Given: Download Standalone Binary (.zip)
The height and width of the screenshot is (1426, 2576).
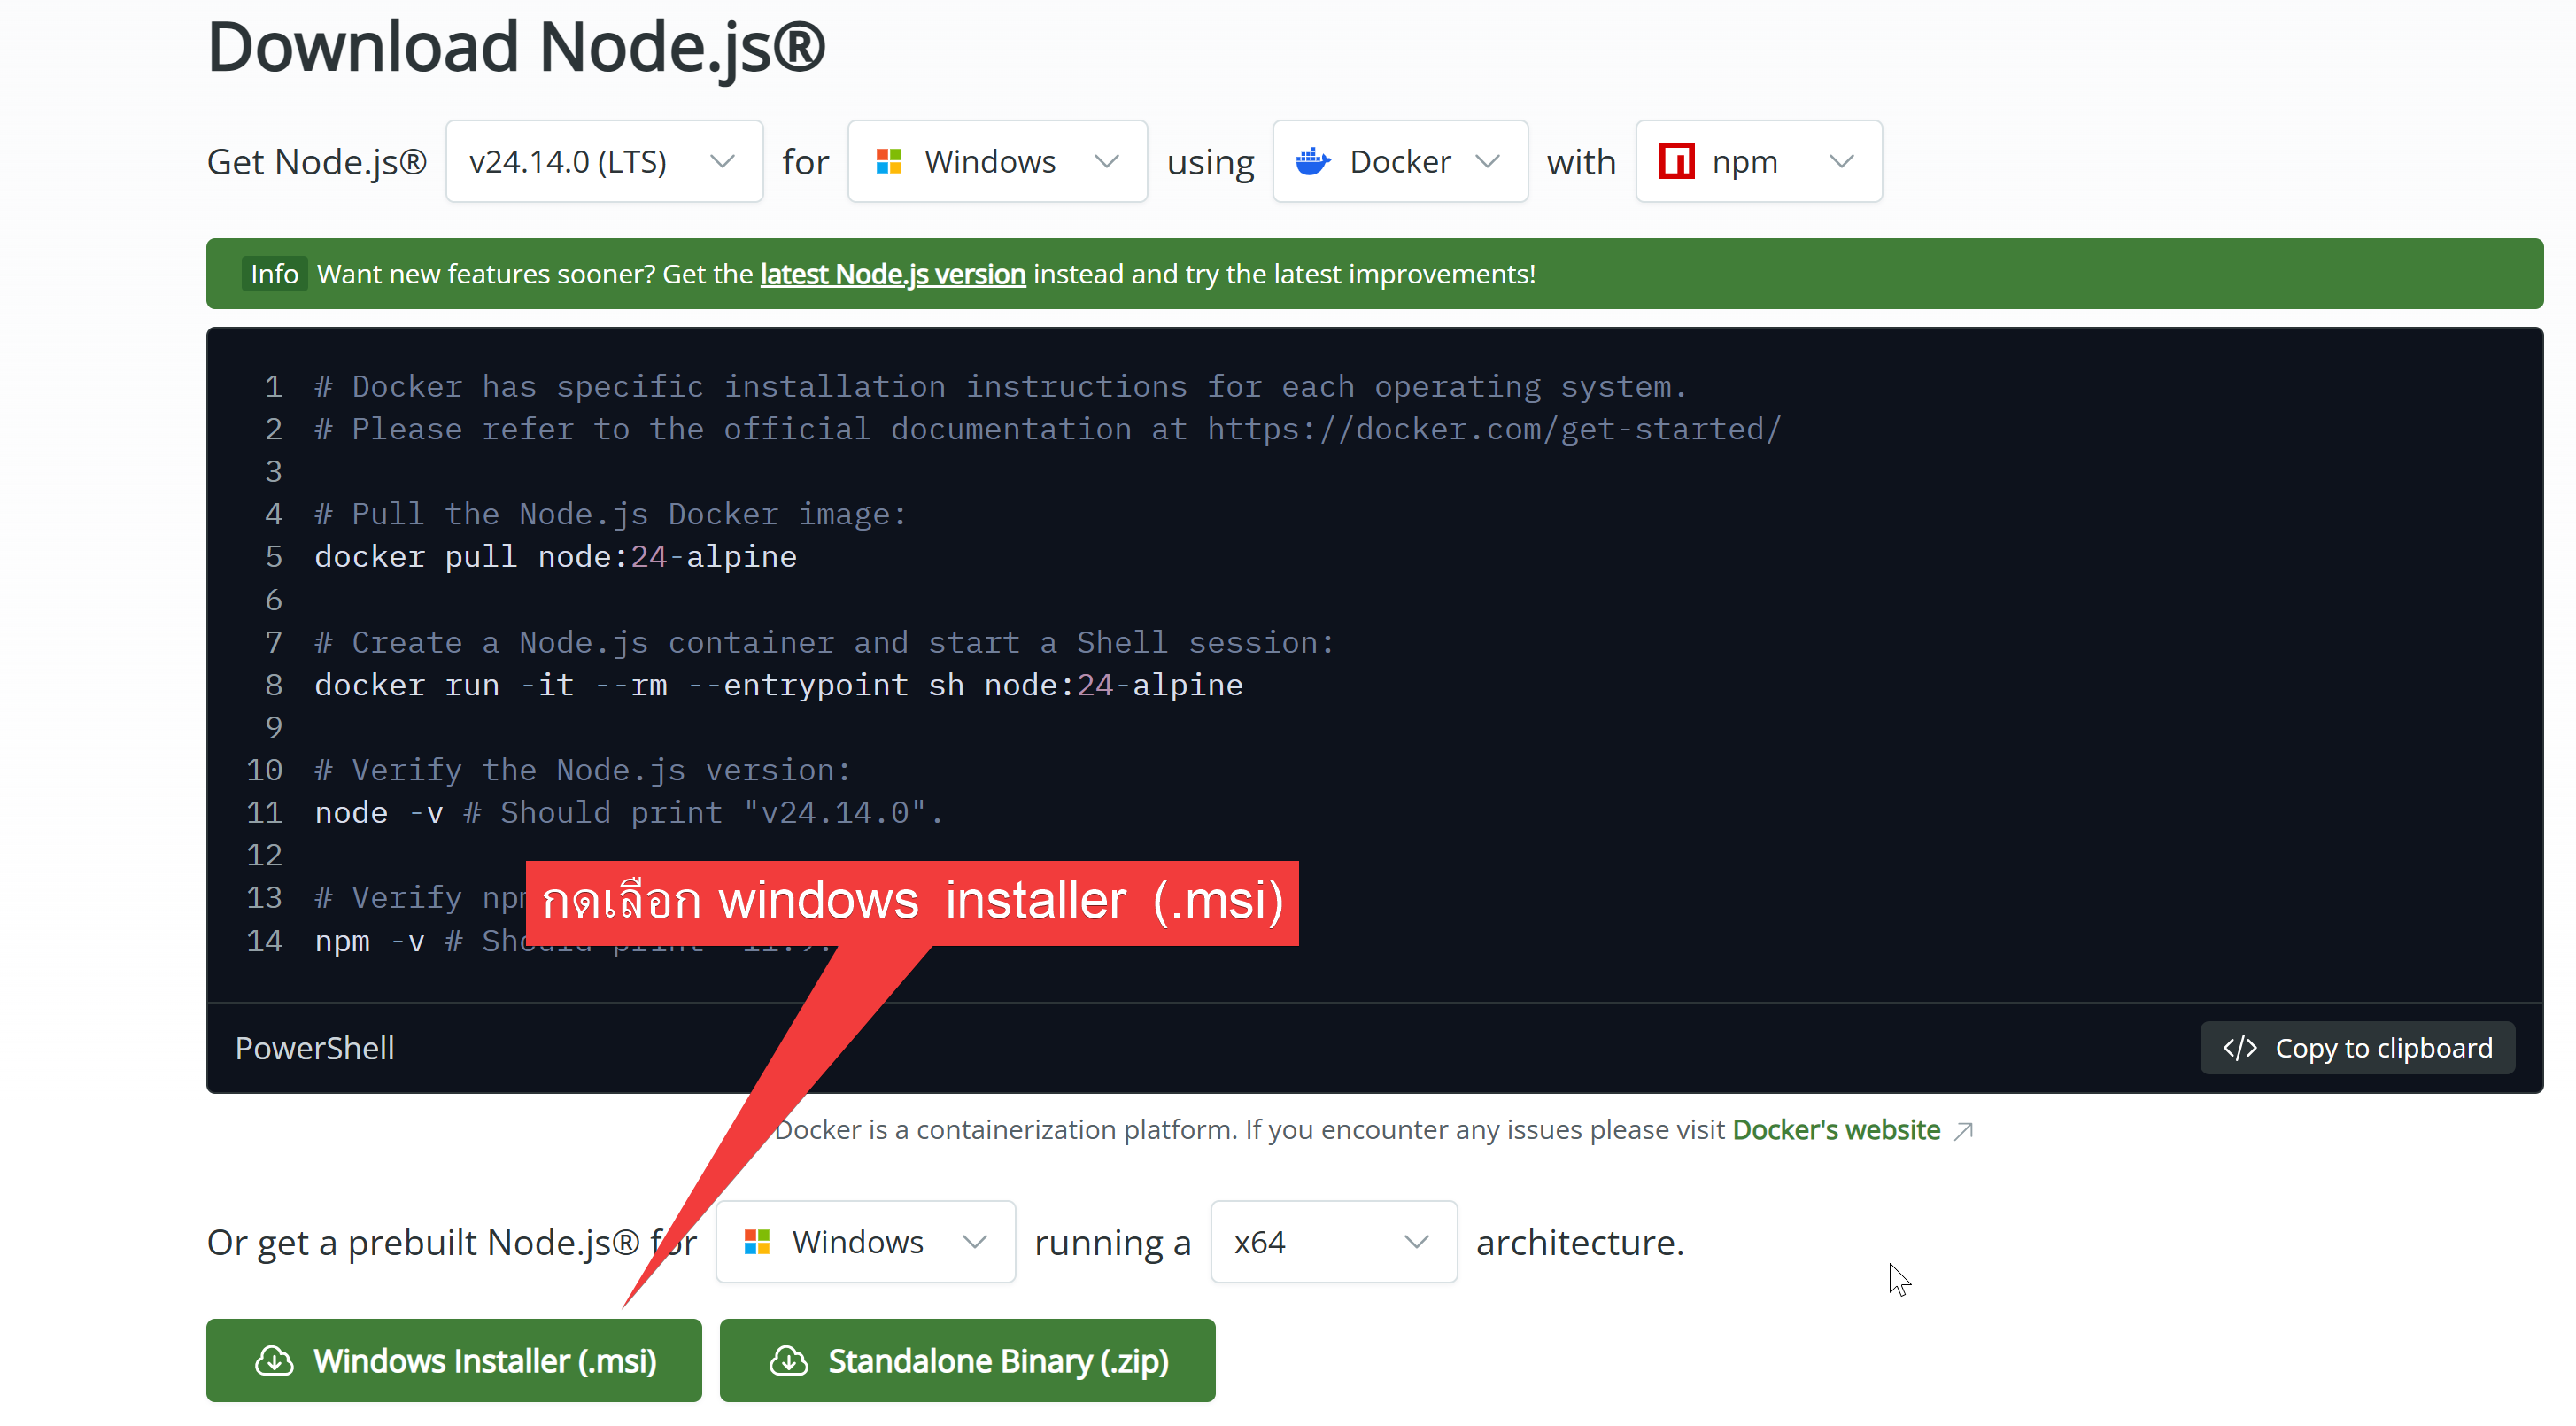Looking at the screenshot, I should (967, 1360).
